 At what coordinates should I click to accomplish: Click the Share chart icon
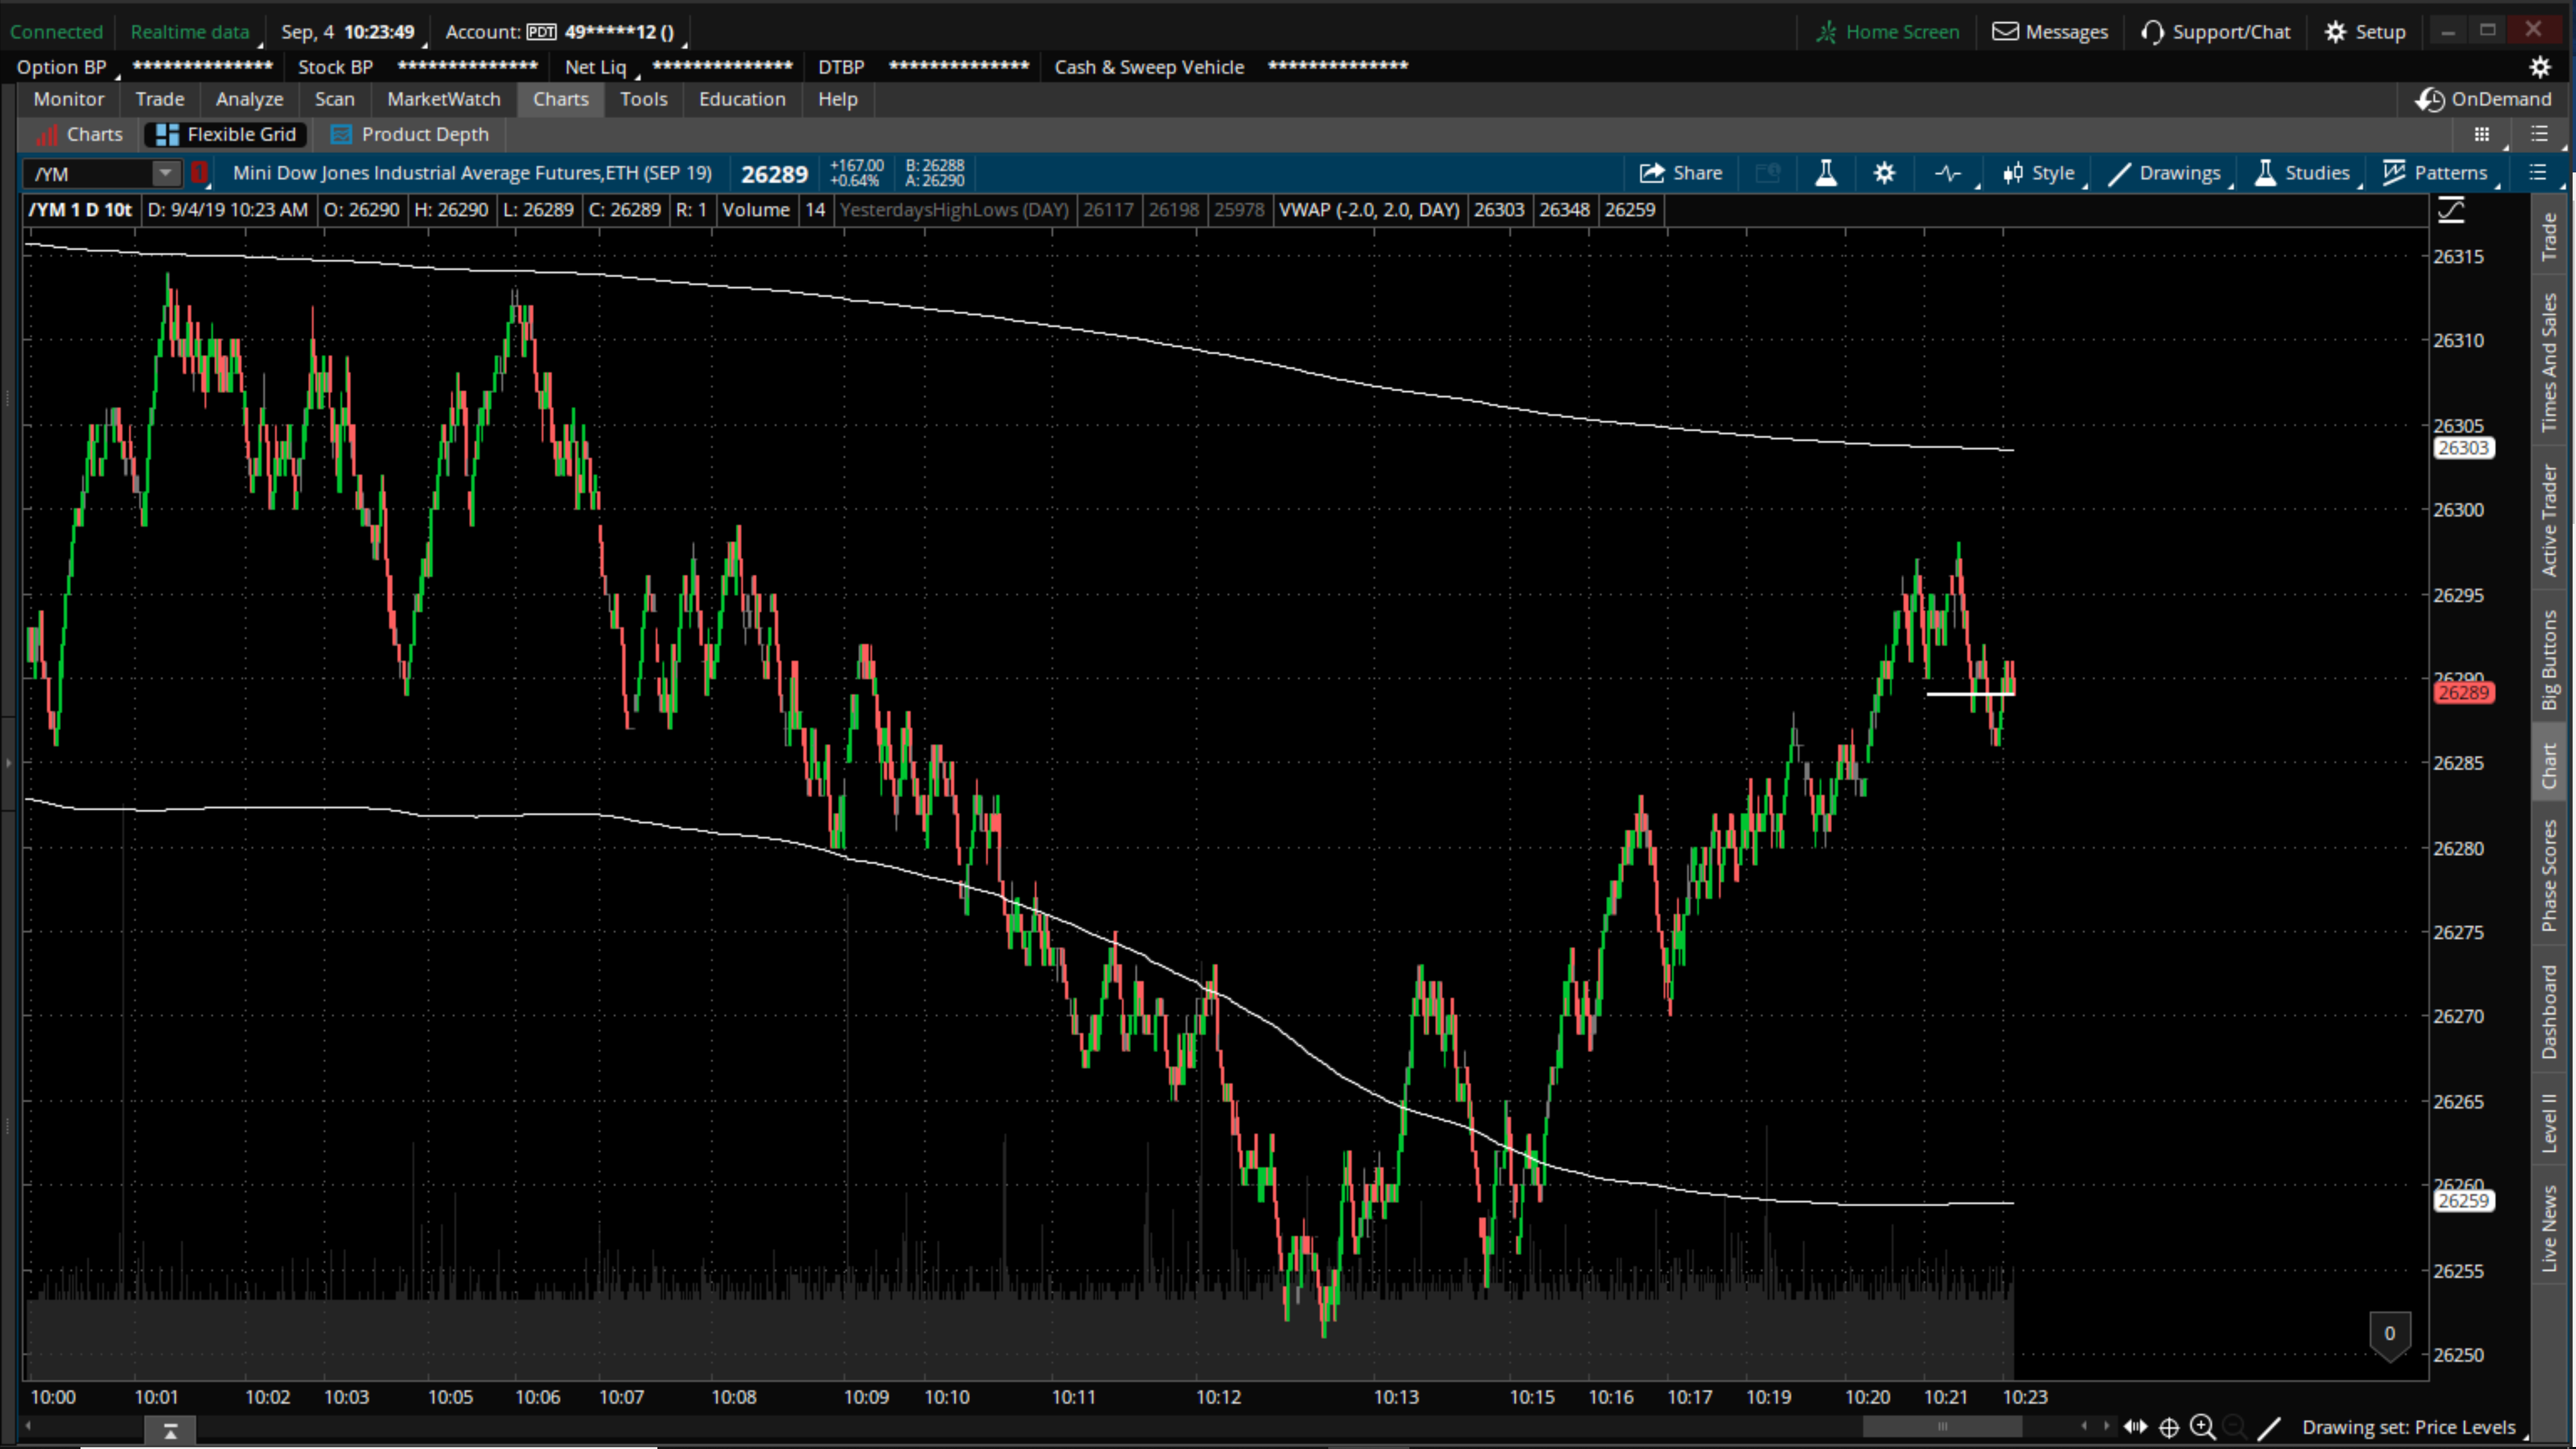[x=1681, y=173]
